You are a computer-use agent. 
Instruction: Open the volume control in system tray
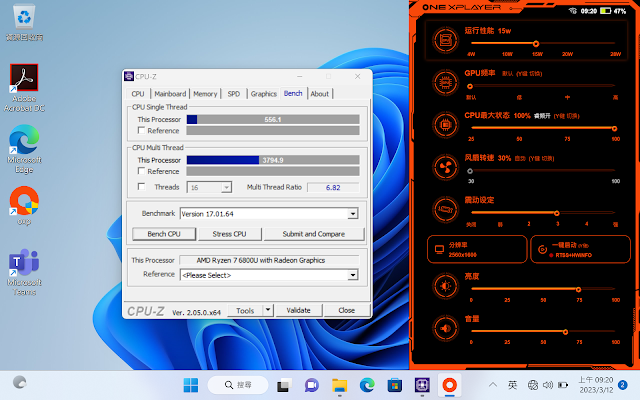(548, 385)
